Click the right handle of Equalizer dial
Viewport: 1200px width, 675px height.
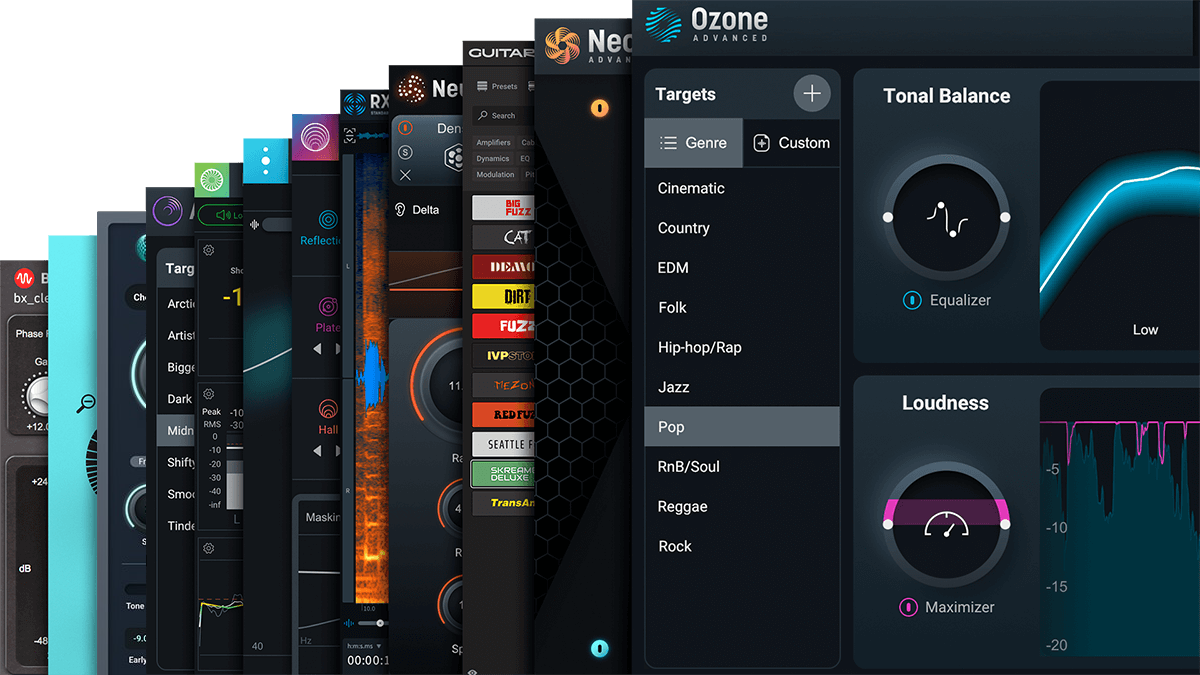pos(1005,217)
